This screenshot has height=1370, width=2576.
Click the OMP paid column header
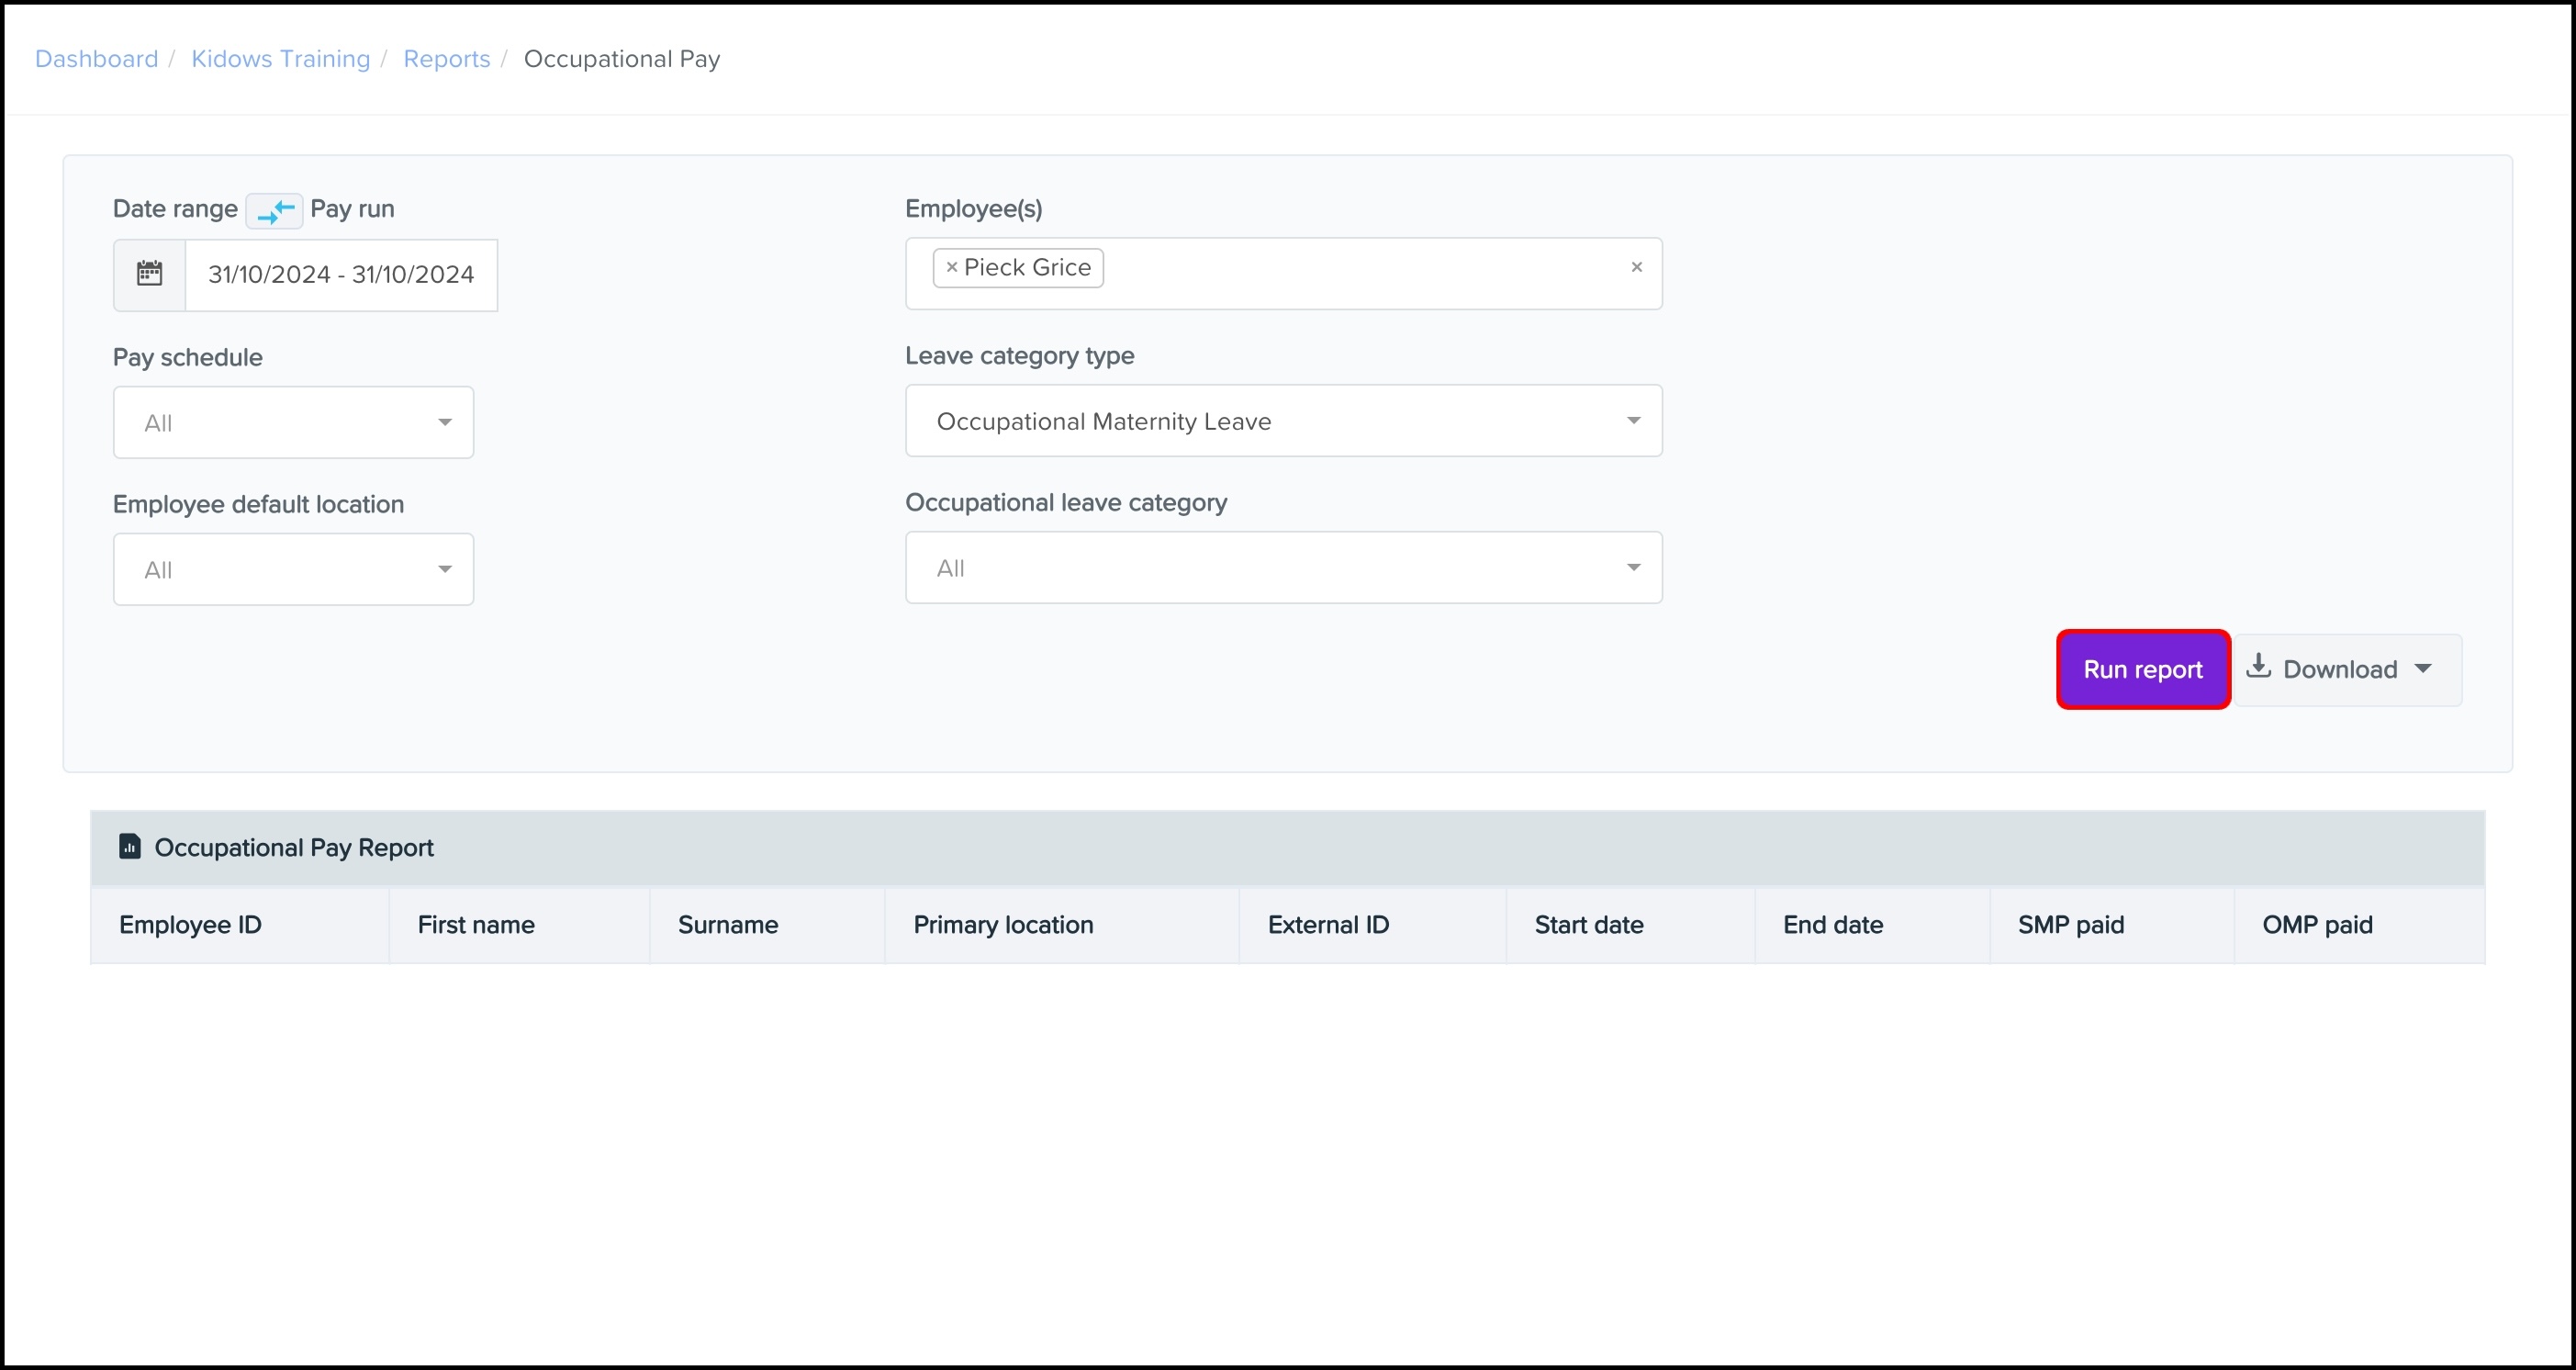2316,925
